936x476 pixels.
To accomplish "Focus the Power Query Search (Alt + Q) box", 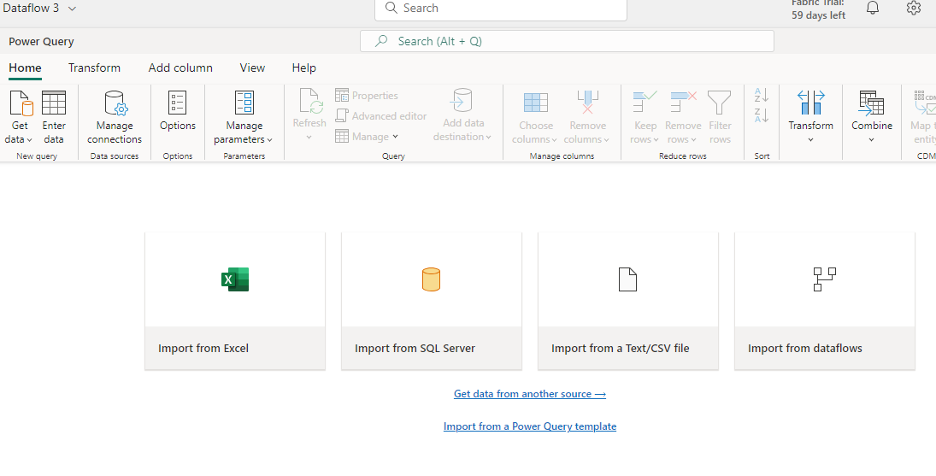I will (567, 41).
